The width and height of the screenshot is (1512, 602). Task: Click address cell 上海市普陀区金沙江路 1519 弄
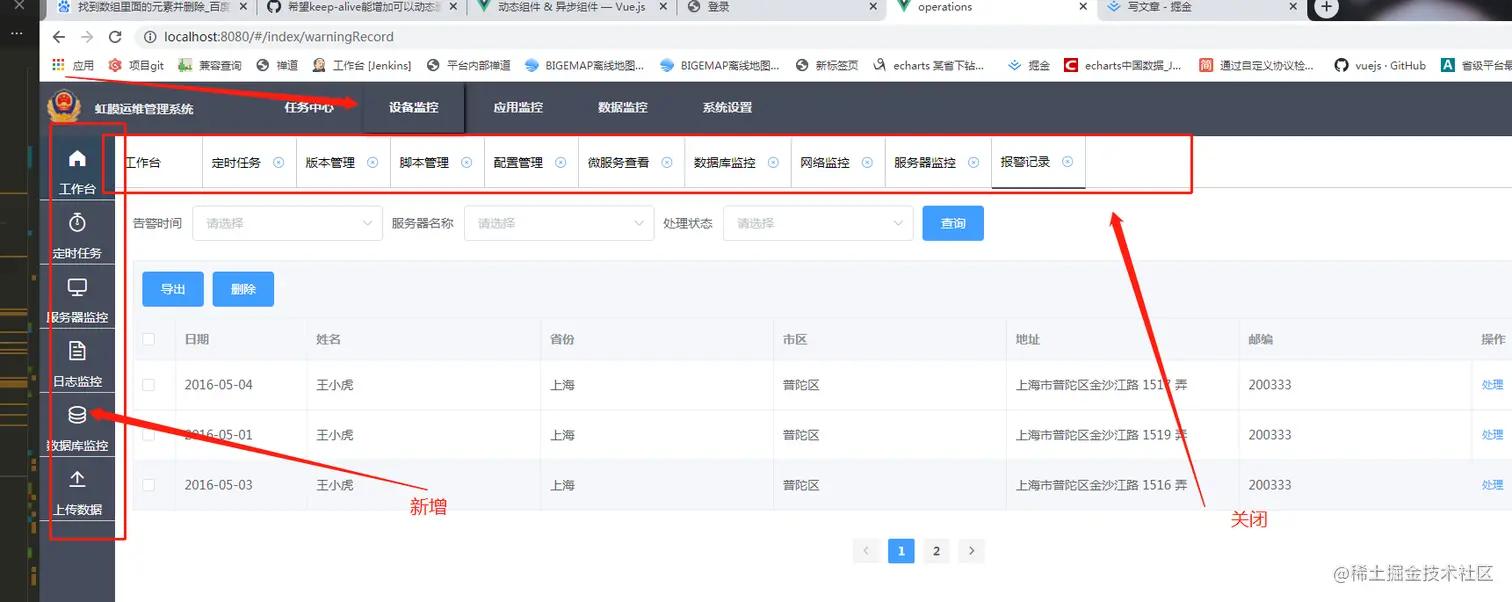1101,435
